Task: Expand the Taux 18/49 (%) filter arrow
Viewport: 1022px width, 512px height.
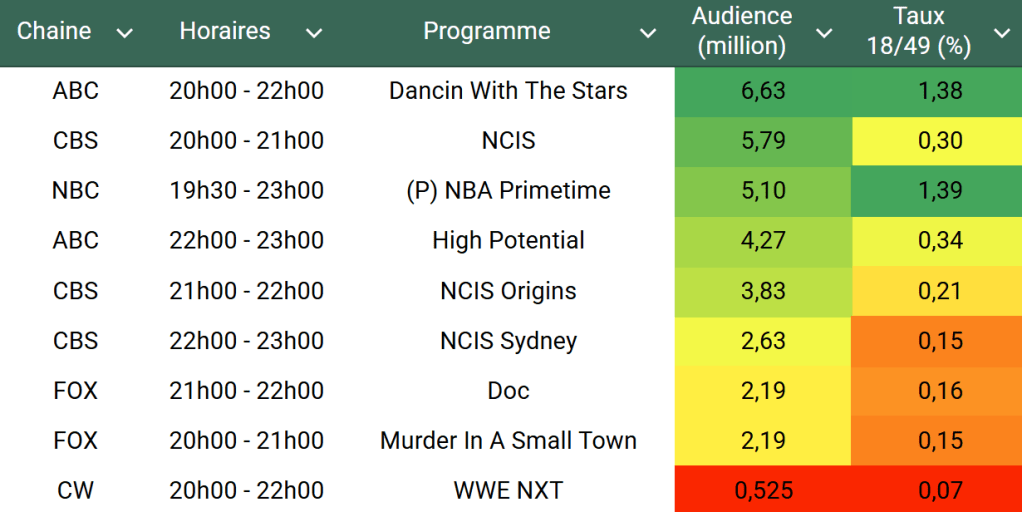Action: (x=1001, y=34)
